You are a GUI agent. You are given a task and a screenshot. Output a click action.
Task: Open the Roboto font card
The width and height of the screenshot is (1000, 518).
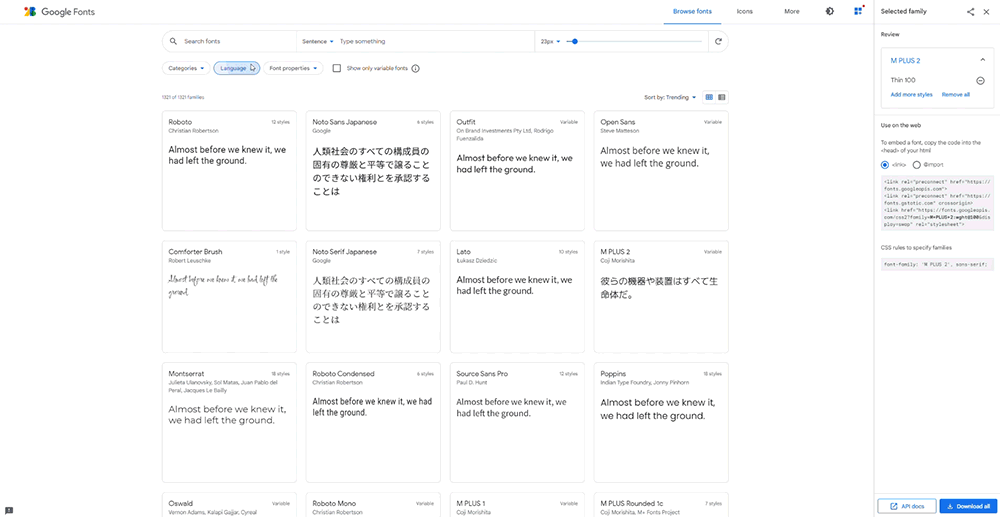tap(229, 170)
